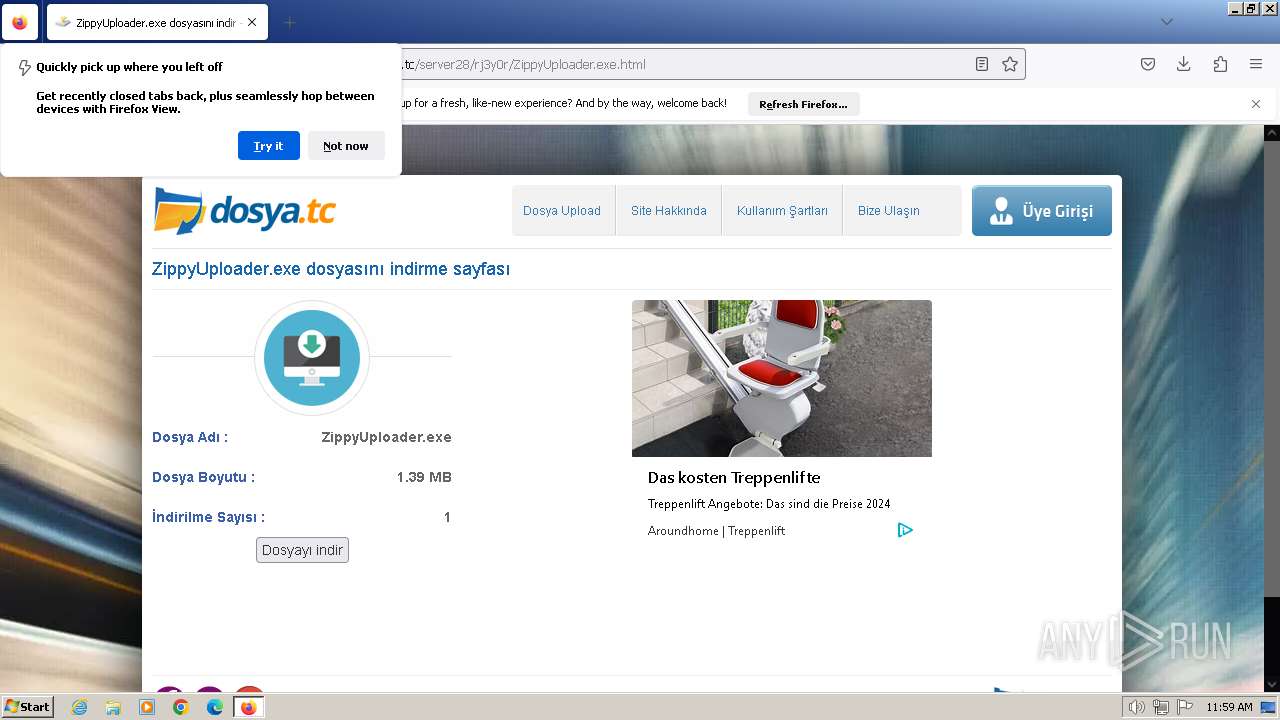Select the ZippyUploader.exe dosyasını indir tab
Viewport: 1280px width, 720px height.
click(157, 22)
